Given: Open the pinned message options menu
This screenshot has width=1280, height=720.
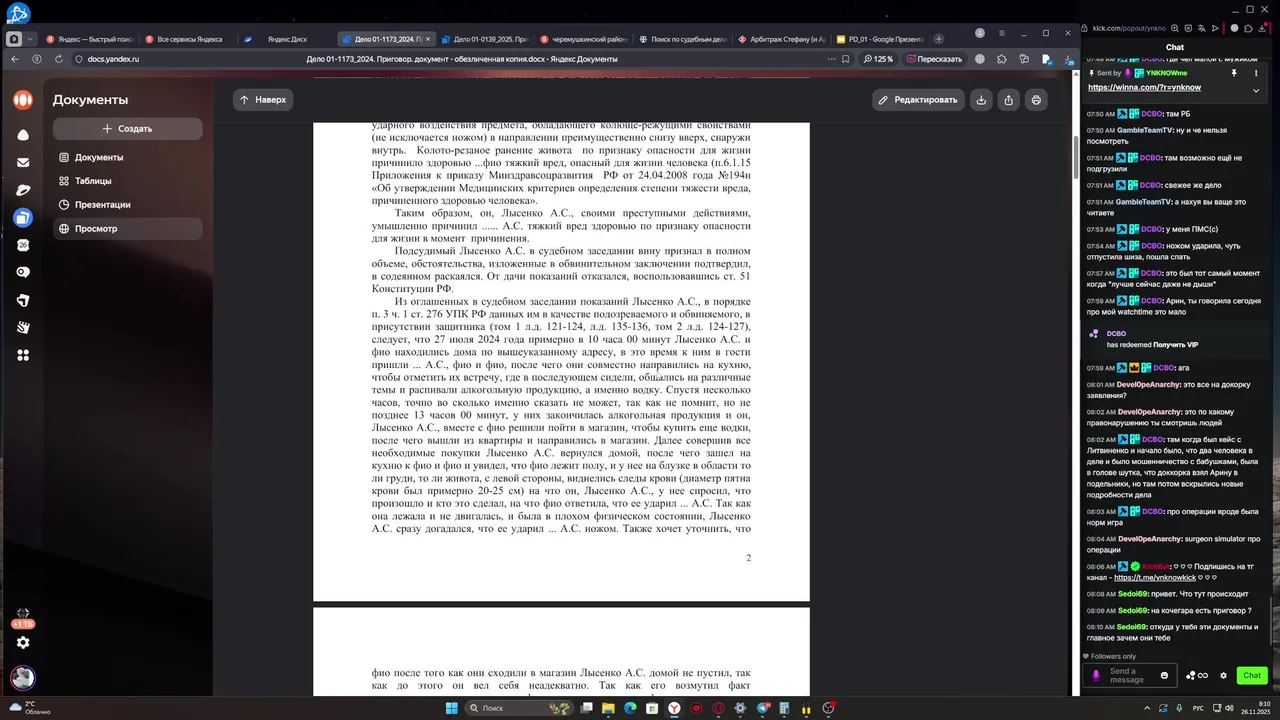Looking at the screenshot, I should tap(1256, 73).
